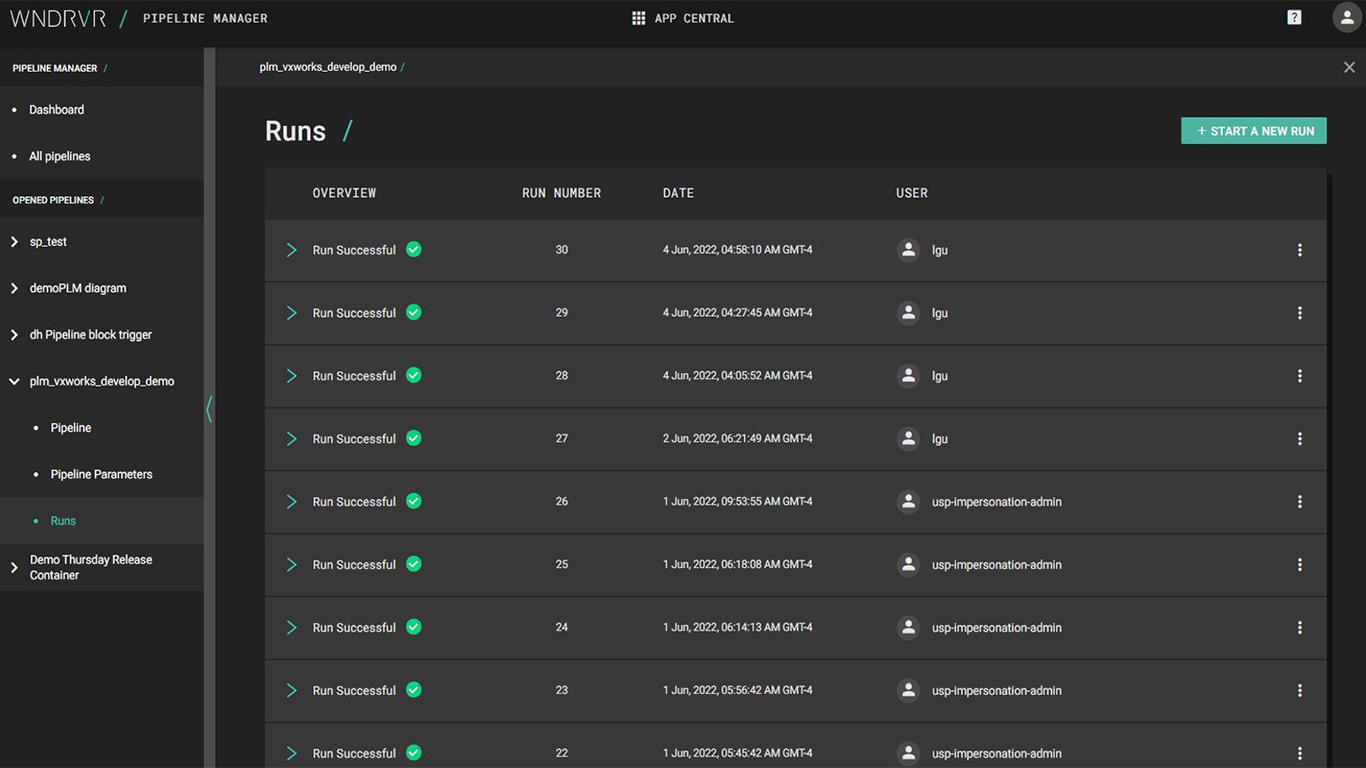Expand run 28 details chevron
Screen dimensions: 1366x768
click(292, 376)
